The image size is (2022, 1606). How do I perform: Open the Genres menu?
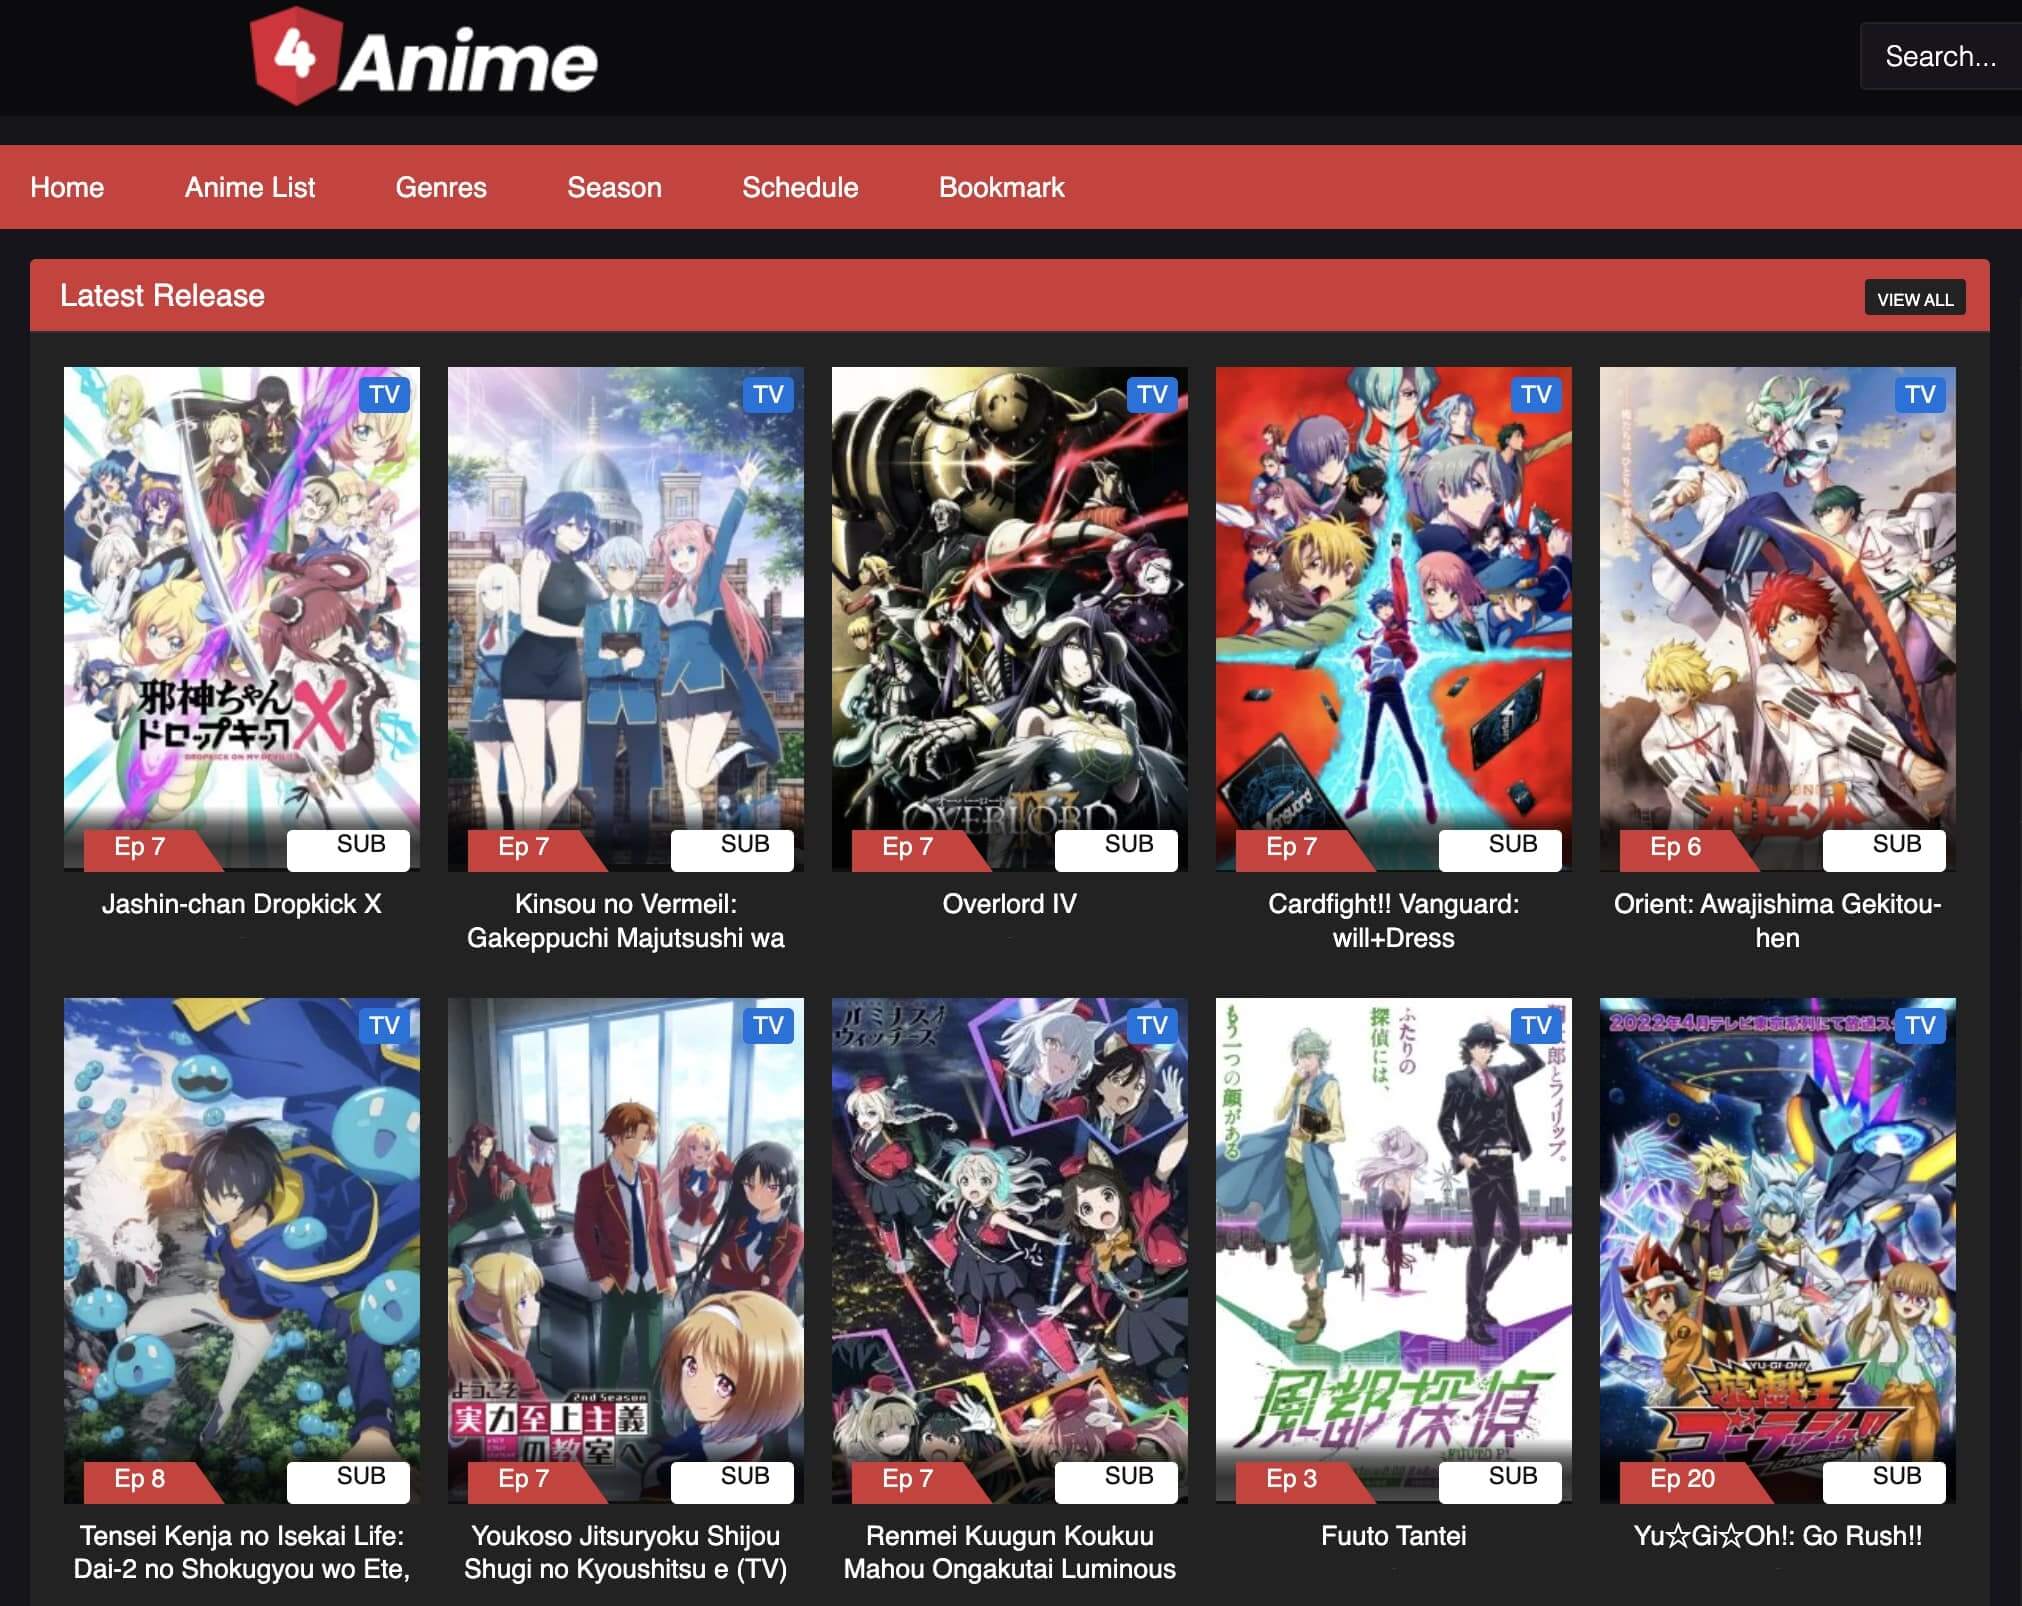[441, 187]
